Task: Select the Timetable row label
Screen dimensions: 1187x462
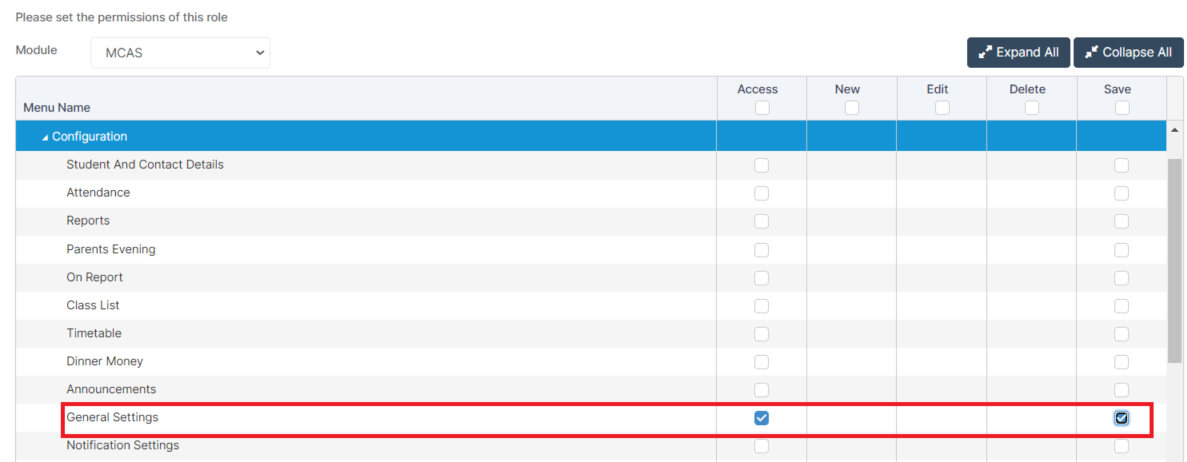Action: click(x=94, y=333)
